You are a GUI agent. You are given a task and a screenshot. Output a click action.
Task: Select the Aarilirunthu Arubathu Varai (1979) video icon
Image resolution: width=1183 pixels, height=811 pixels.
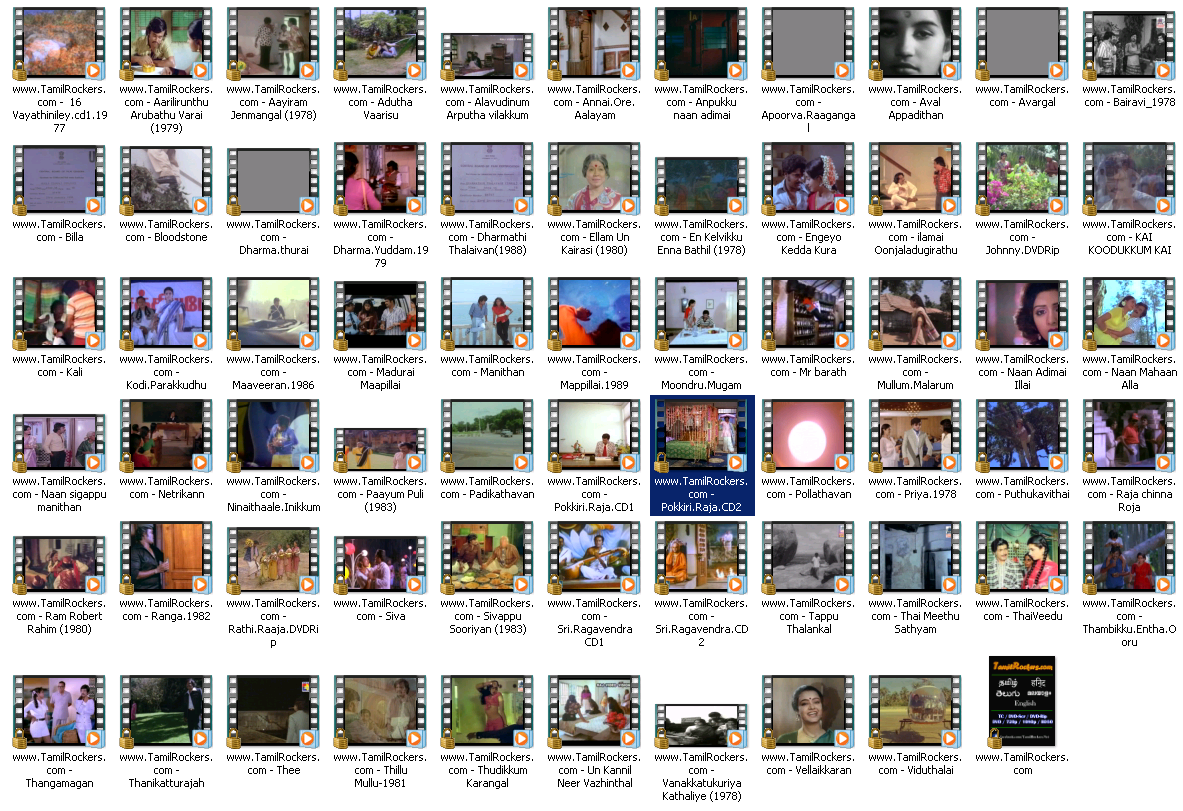pos(166,44)
